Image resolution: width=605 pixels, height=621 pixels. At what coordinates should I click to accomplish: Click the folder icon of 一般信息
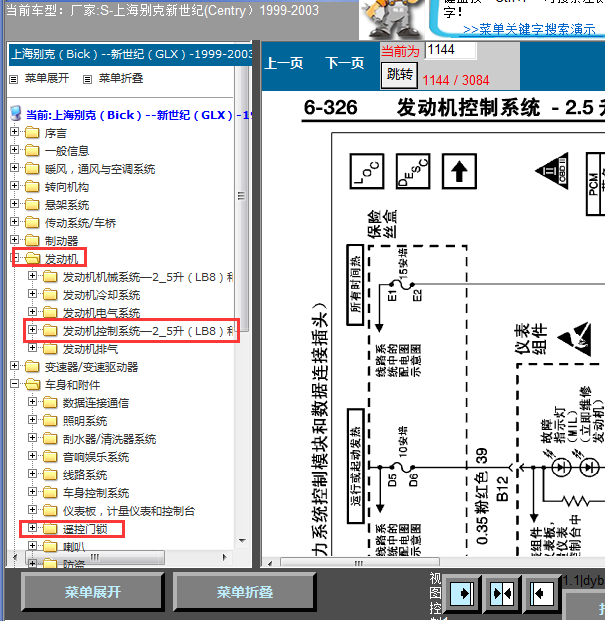32,150
